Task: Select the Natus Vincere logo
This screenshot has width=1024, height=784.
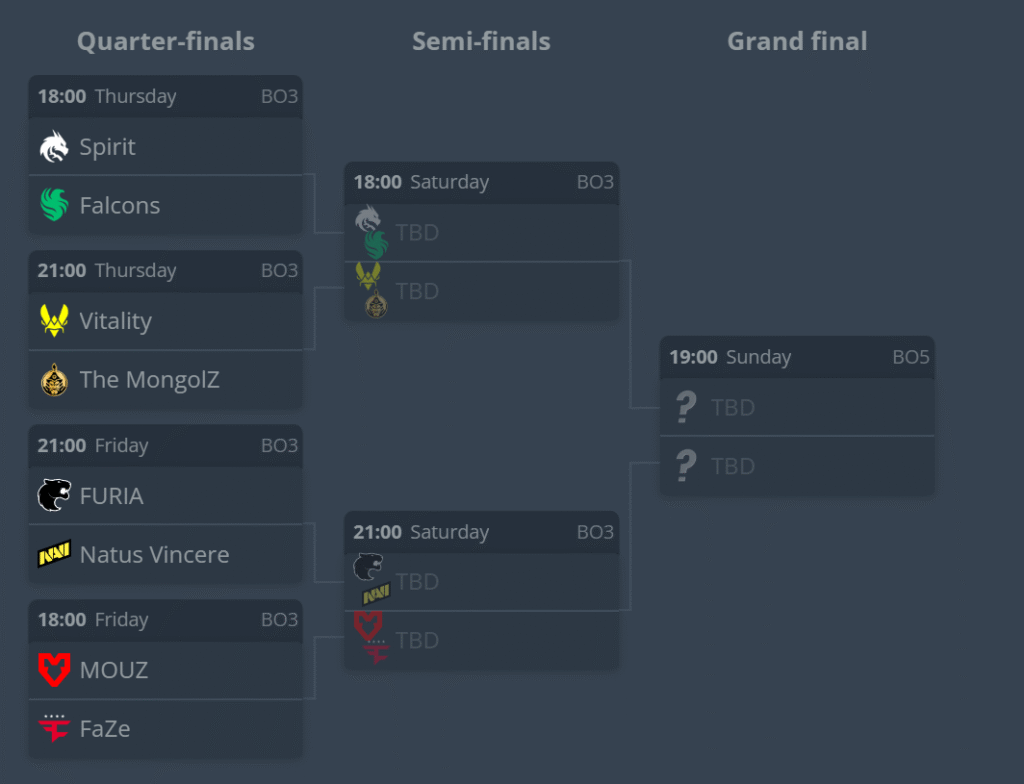Action: 53,554
